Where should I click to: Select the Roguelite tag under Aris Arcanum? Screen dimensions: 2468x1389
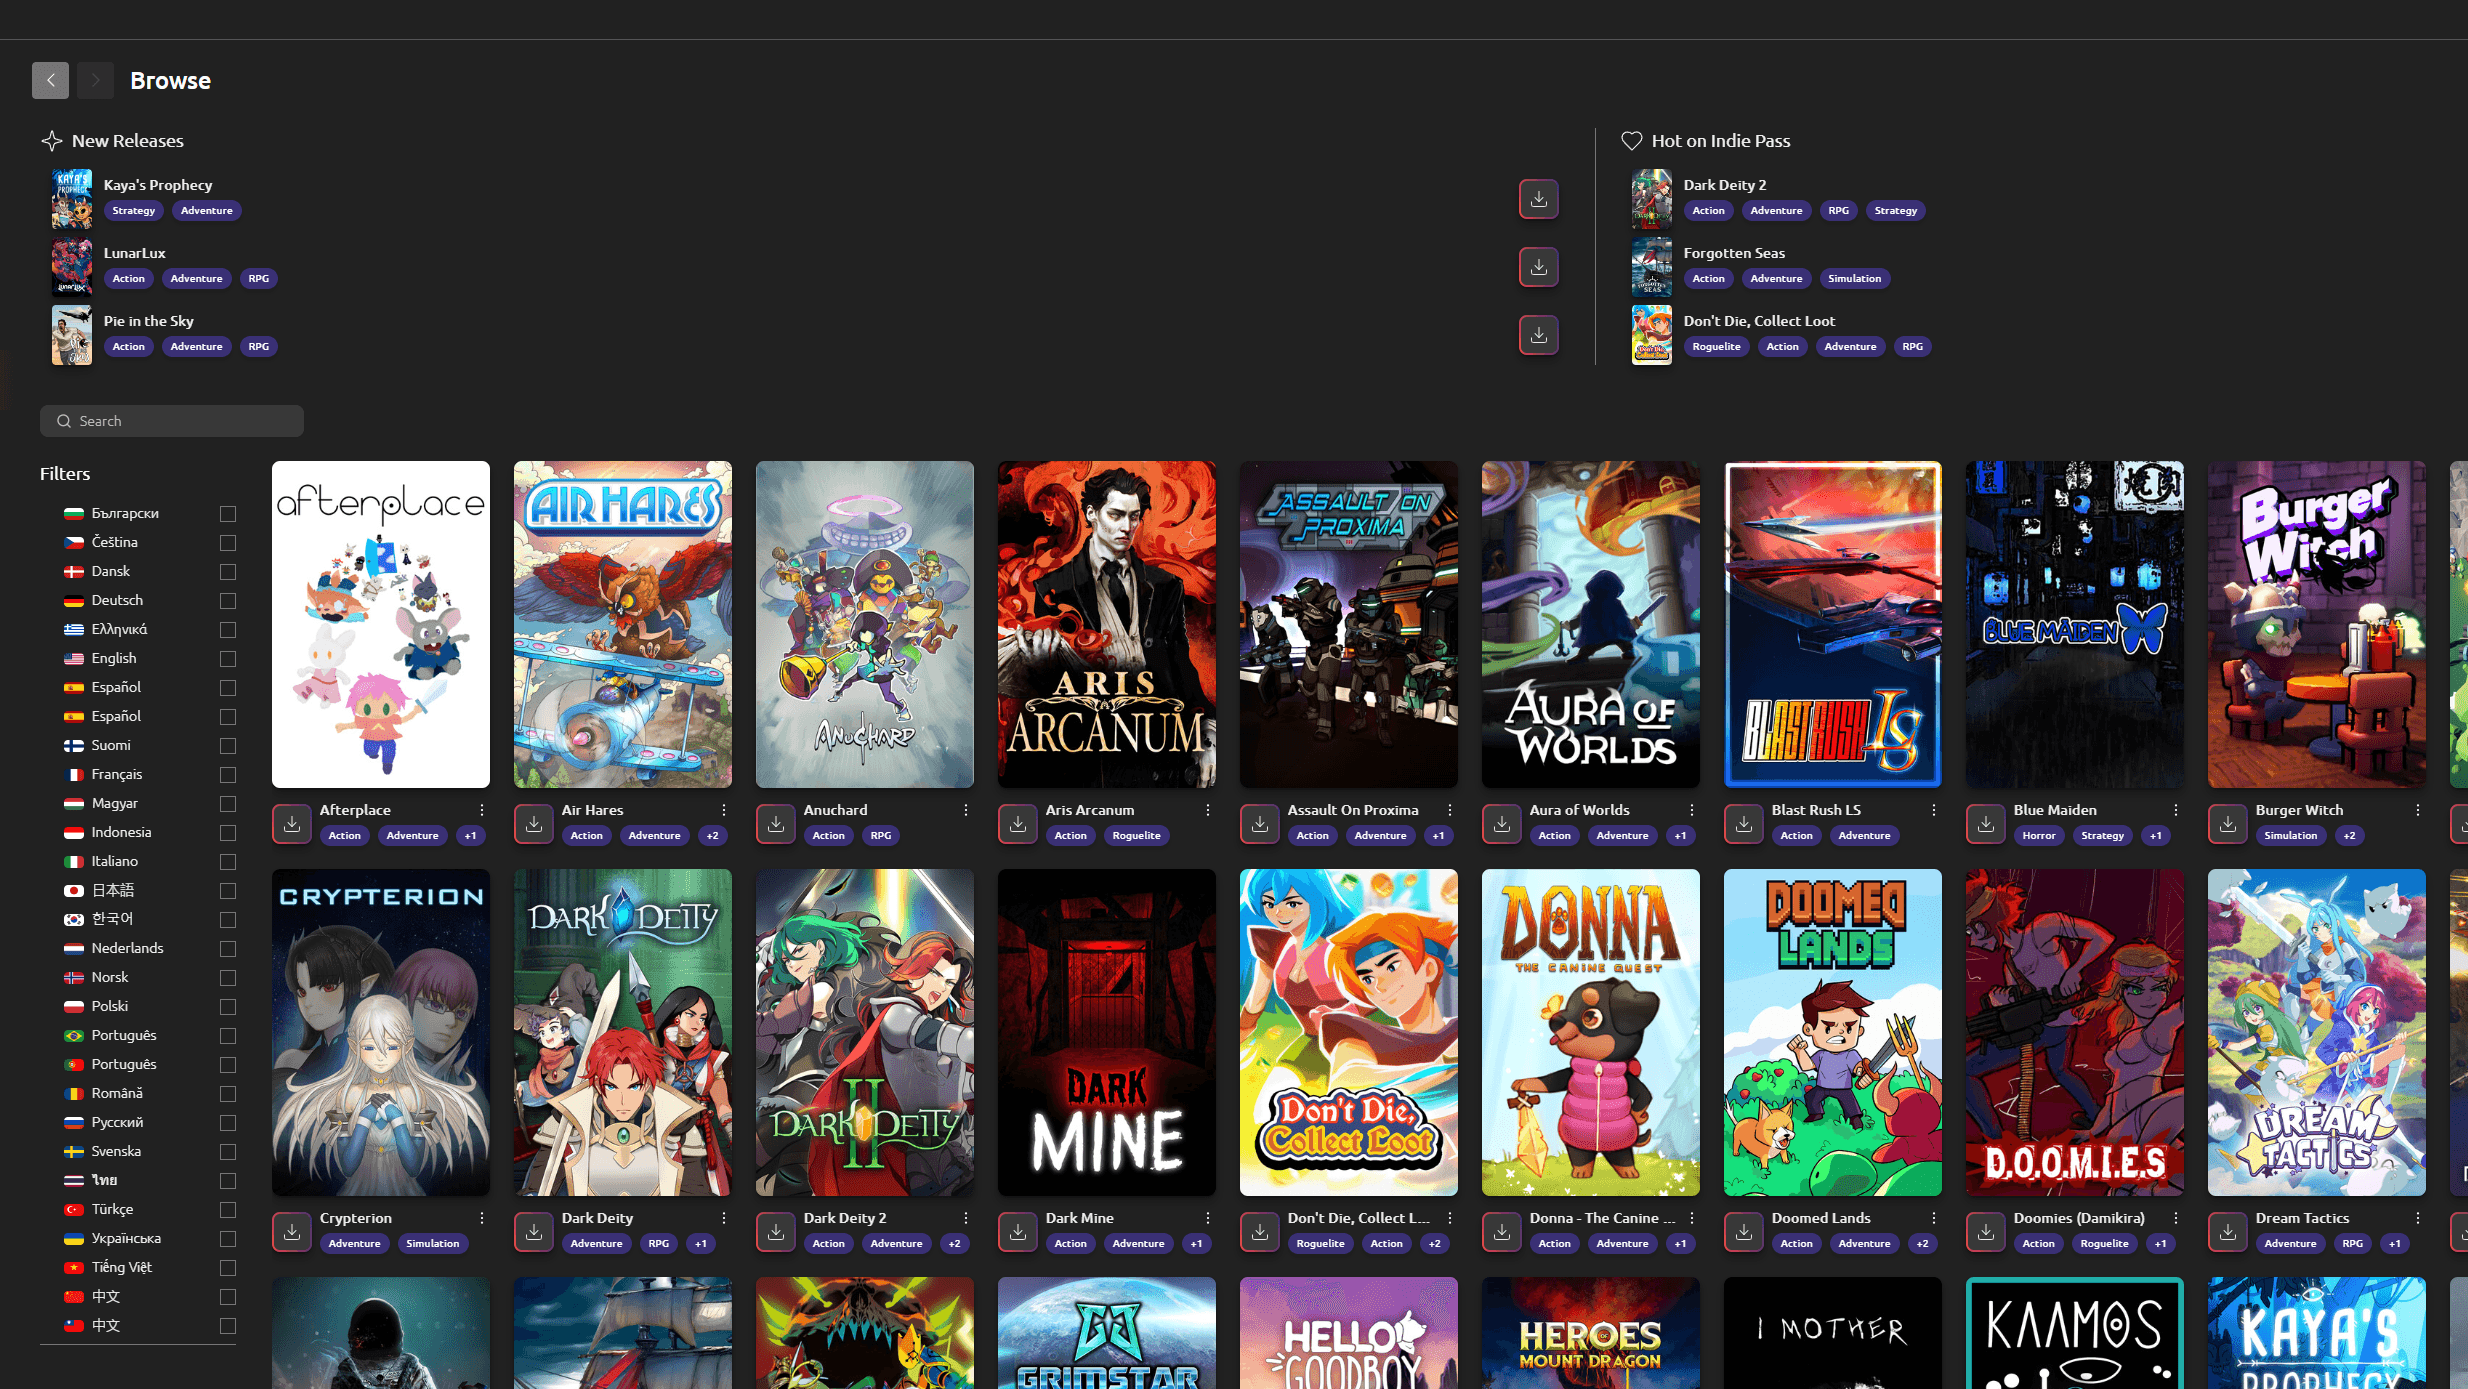pos(1136,835)
